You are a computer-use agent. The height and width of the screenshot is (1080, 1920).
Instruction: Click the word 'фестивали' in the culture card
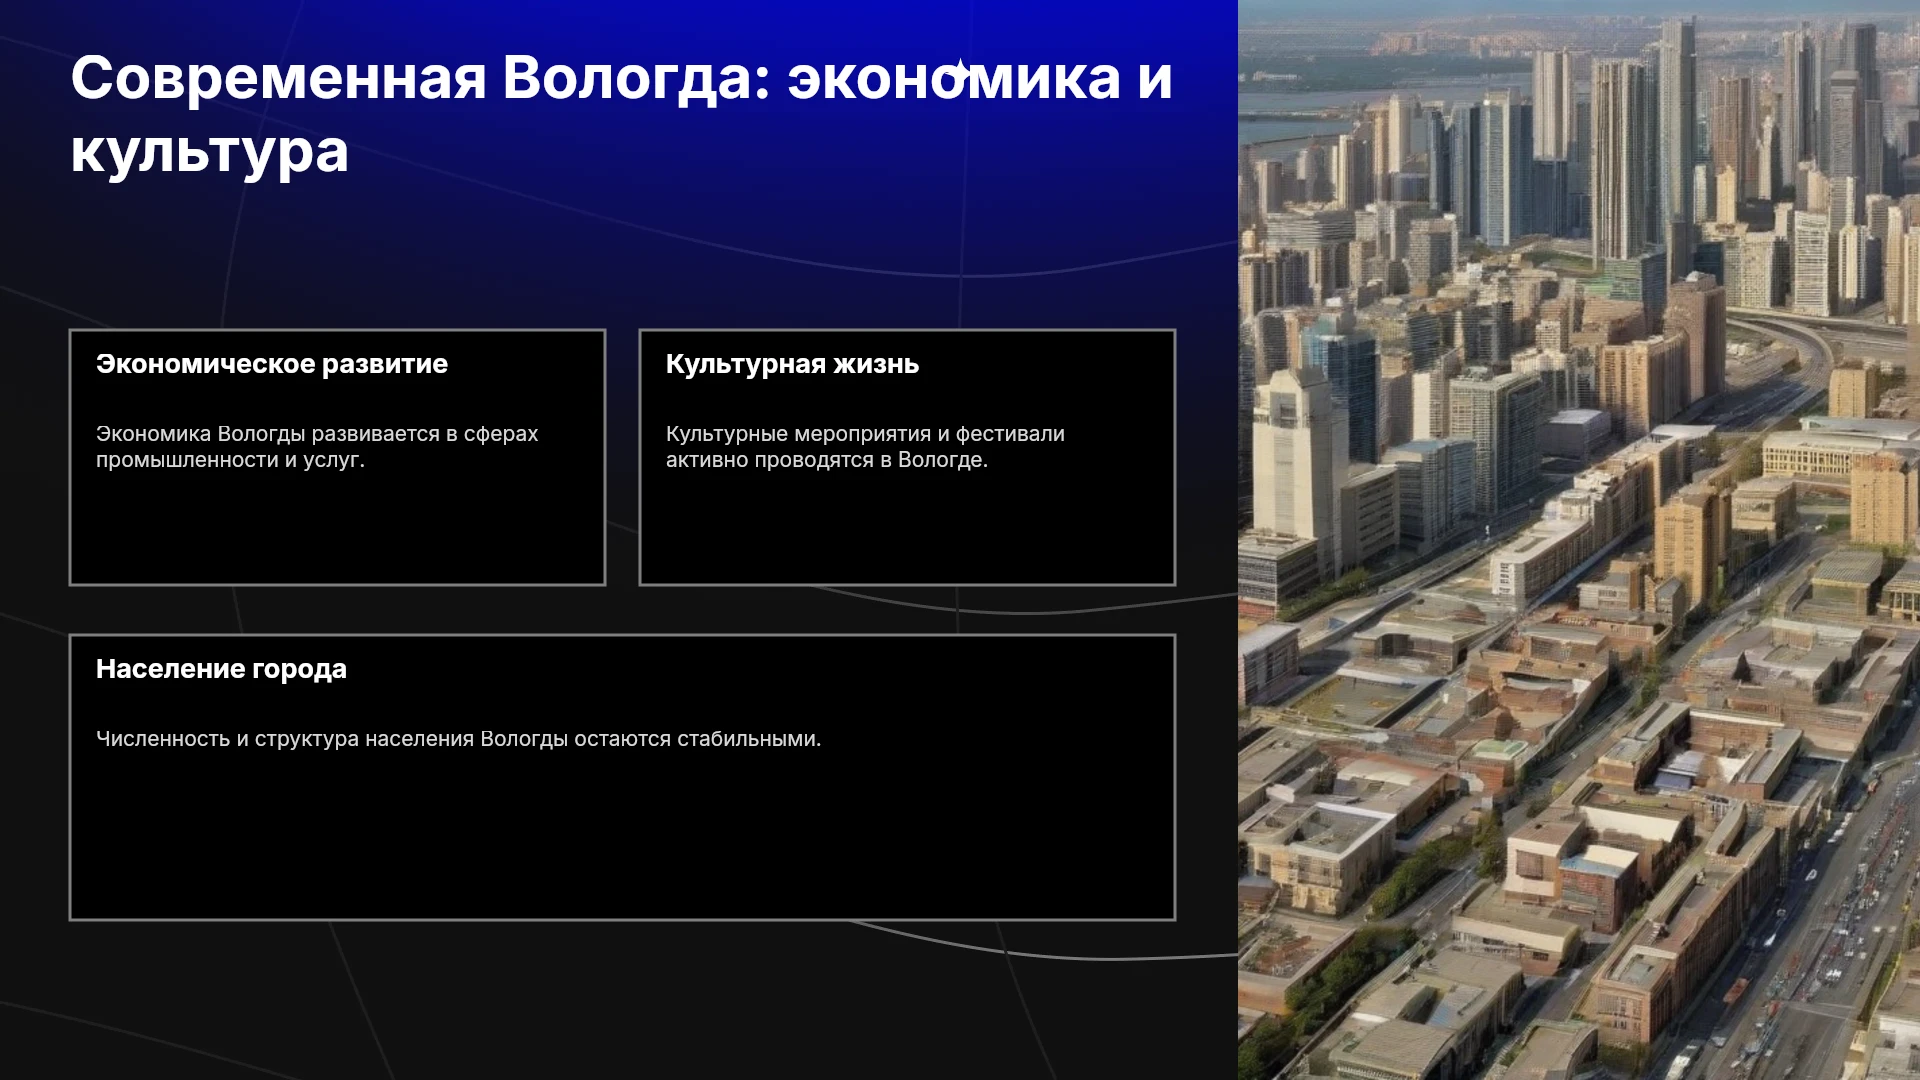(x=1010, y=434)
